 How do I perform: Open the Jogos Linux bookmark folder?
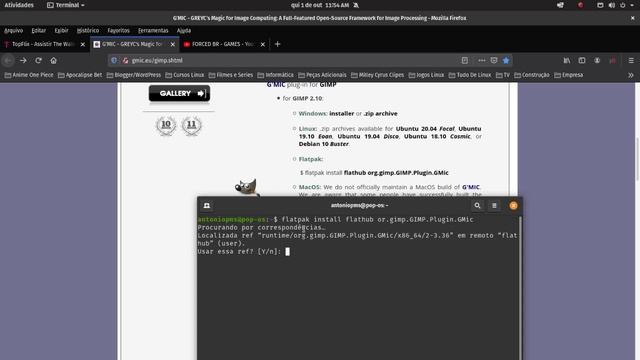click(426, 75)
